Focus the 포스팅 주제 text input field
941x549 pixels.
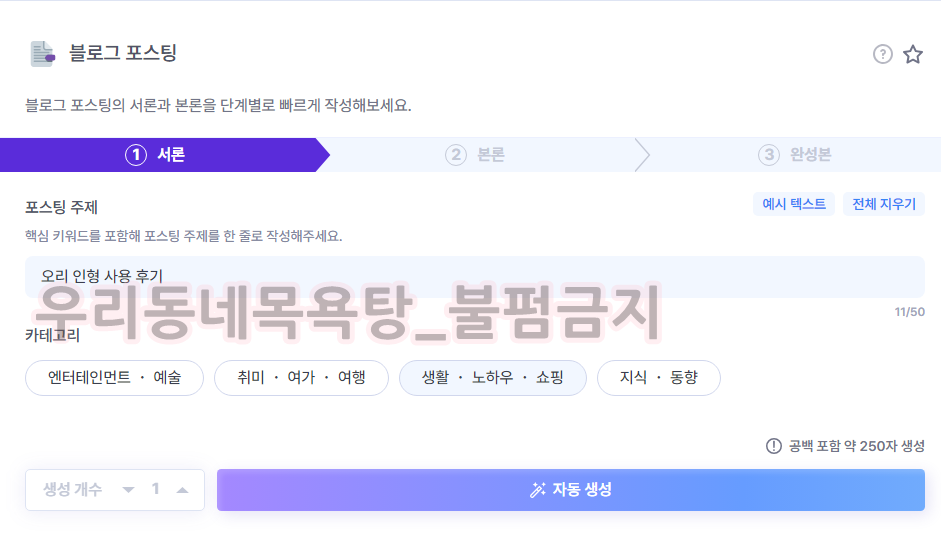(474, 276)
